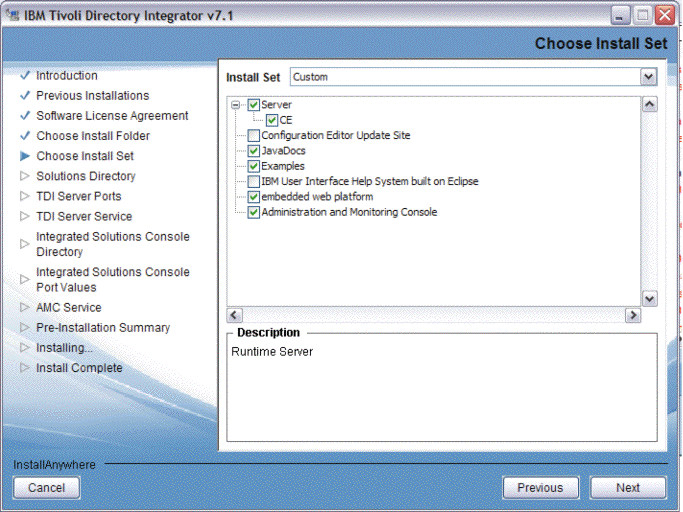The width and height of the screenshot is (683, 512).
Task: Click the Installing... step arrow icon
Action: [25, 348]
